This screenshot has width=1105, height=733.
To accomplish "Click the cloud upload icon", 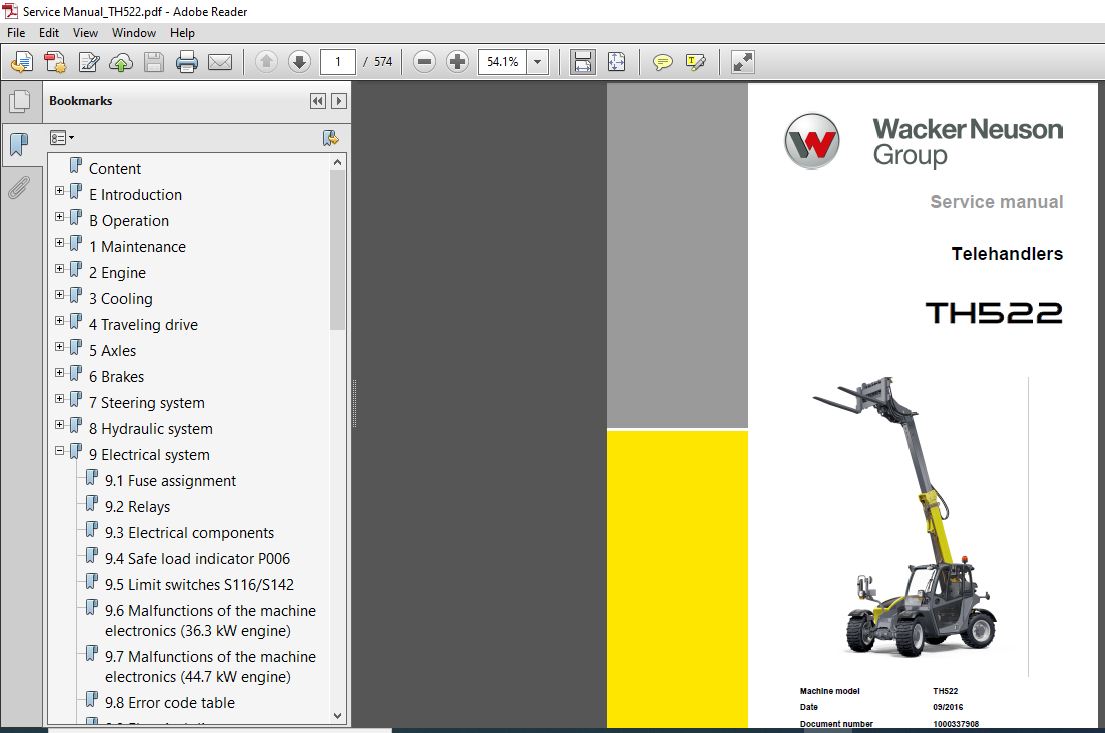I will 121,62.
